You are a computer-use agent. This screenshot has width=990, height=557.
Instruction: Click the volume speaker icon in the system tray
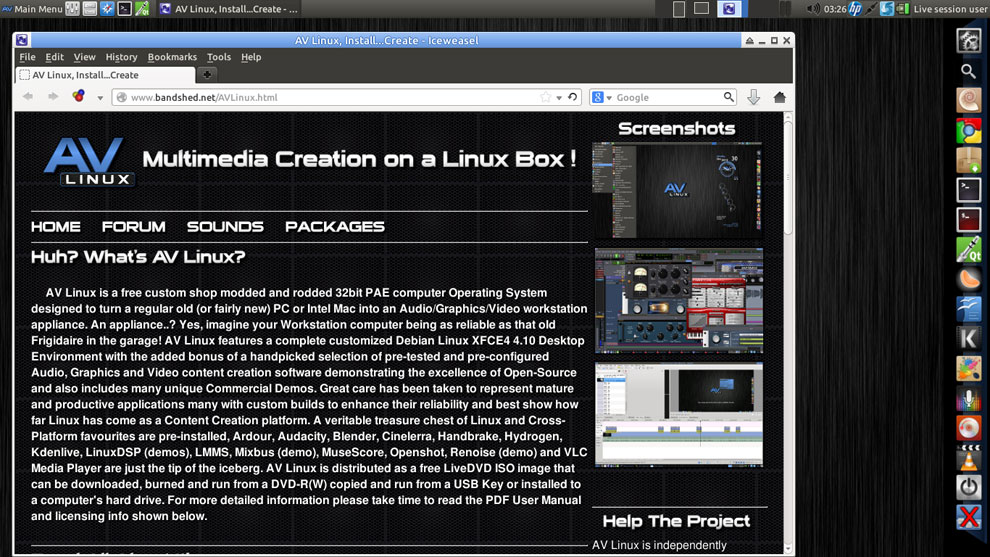813,9
